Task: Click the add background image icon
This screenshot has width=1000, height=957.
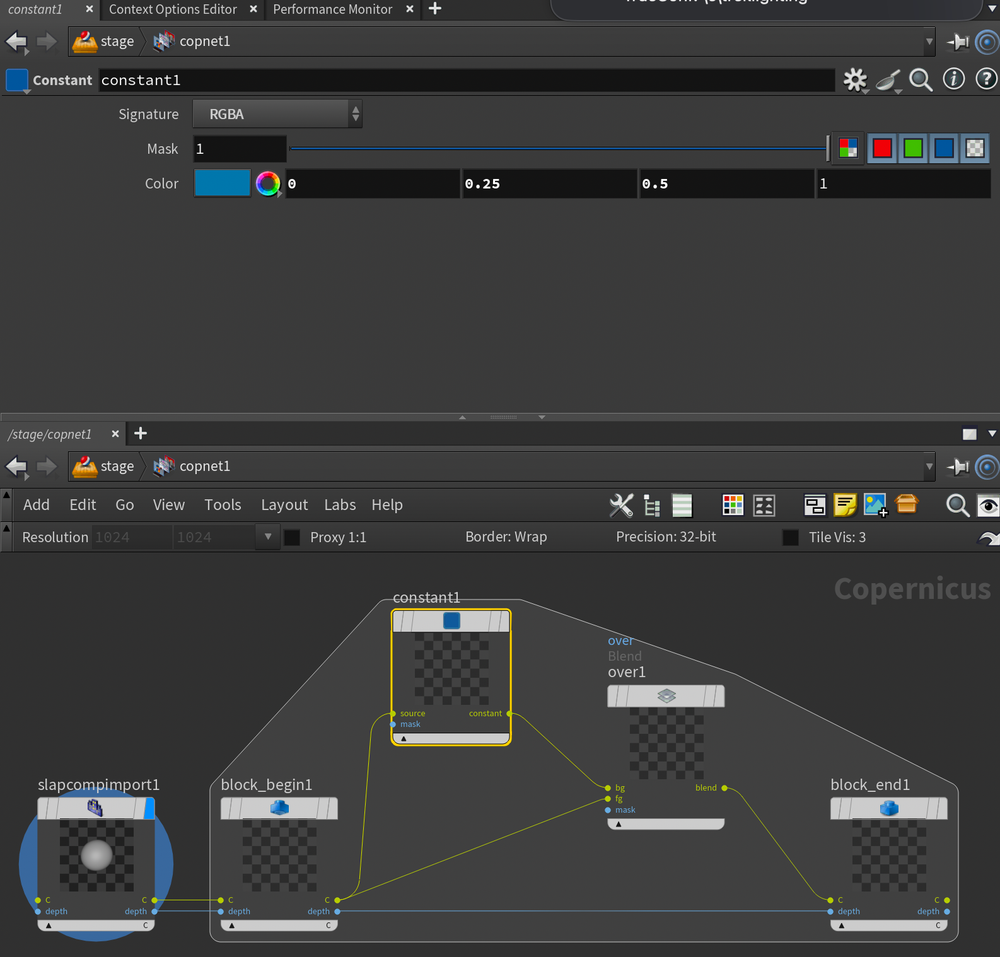Action: tap(875, 506)
